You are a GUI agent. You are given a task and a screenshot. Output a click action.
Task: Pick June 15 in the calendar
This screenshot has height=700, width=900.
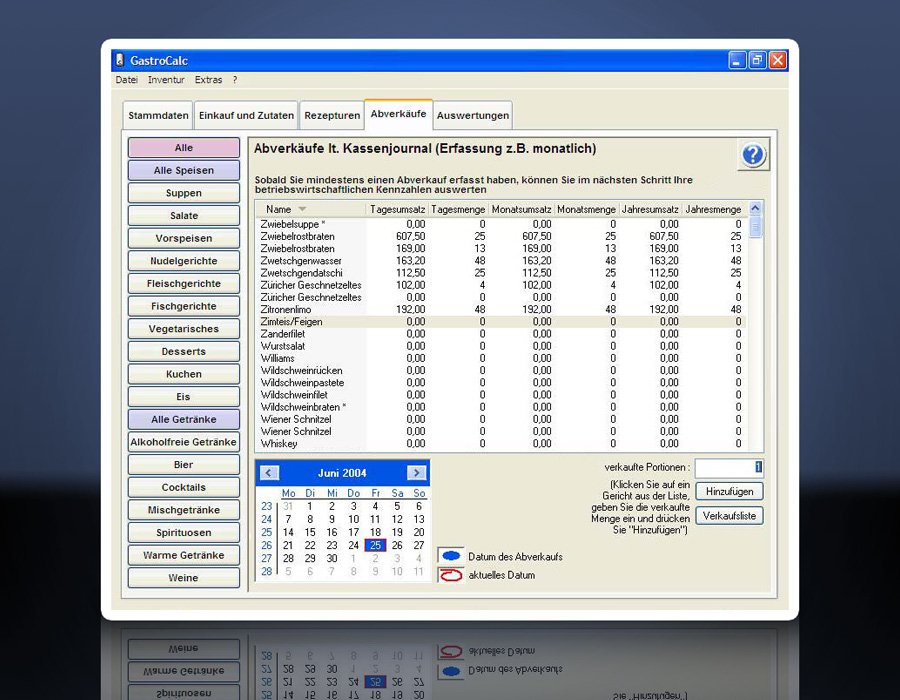(310, 532)
